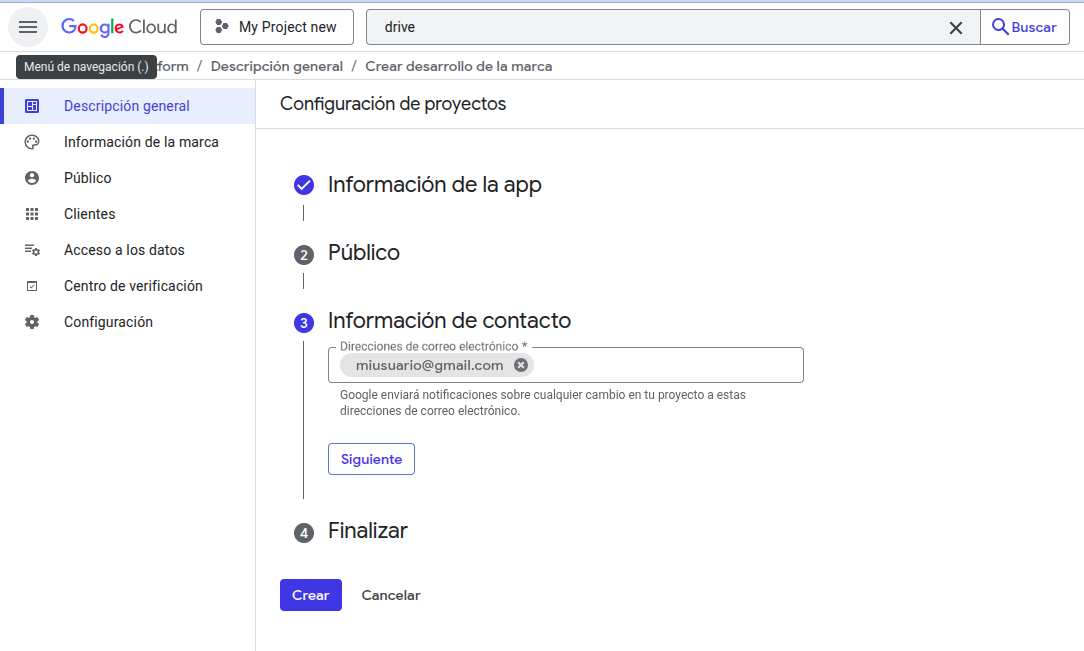The height and width of the screenshot is (651, 1084).
Task: Open Configuración in the sidebar
Action: (x=127, y=321)
